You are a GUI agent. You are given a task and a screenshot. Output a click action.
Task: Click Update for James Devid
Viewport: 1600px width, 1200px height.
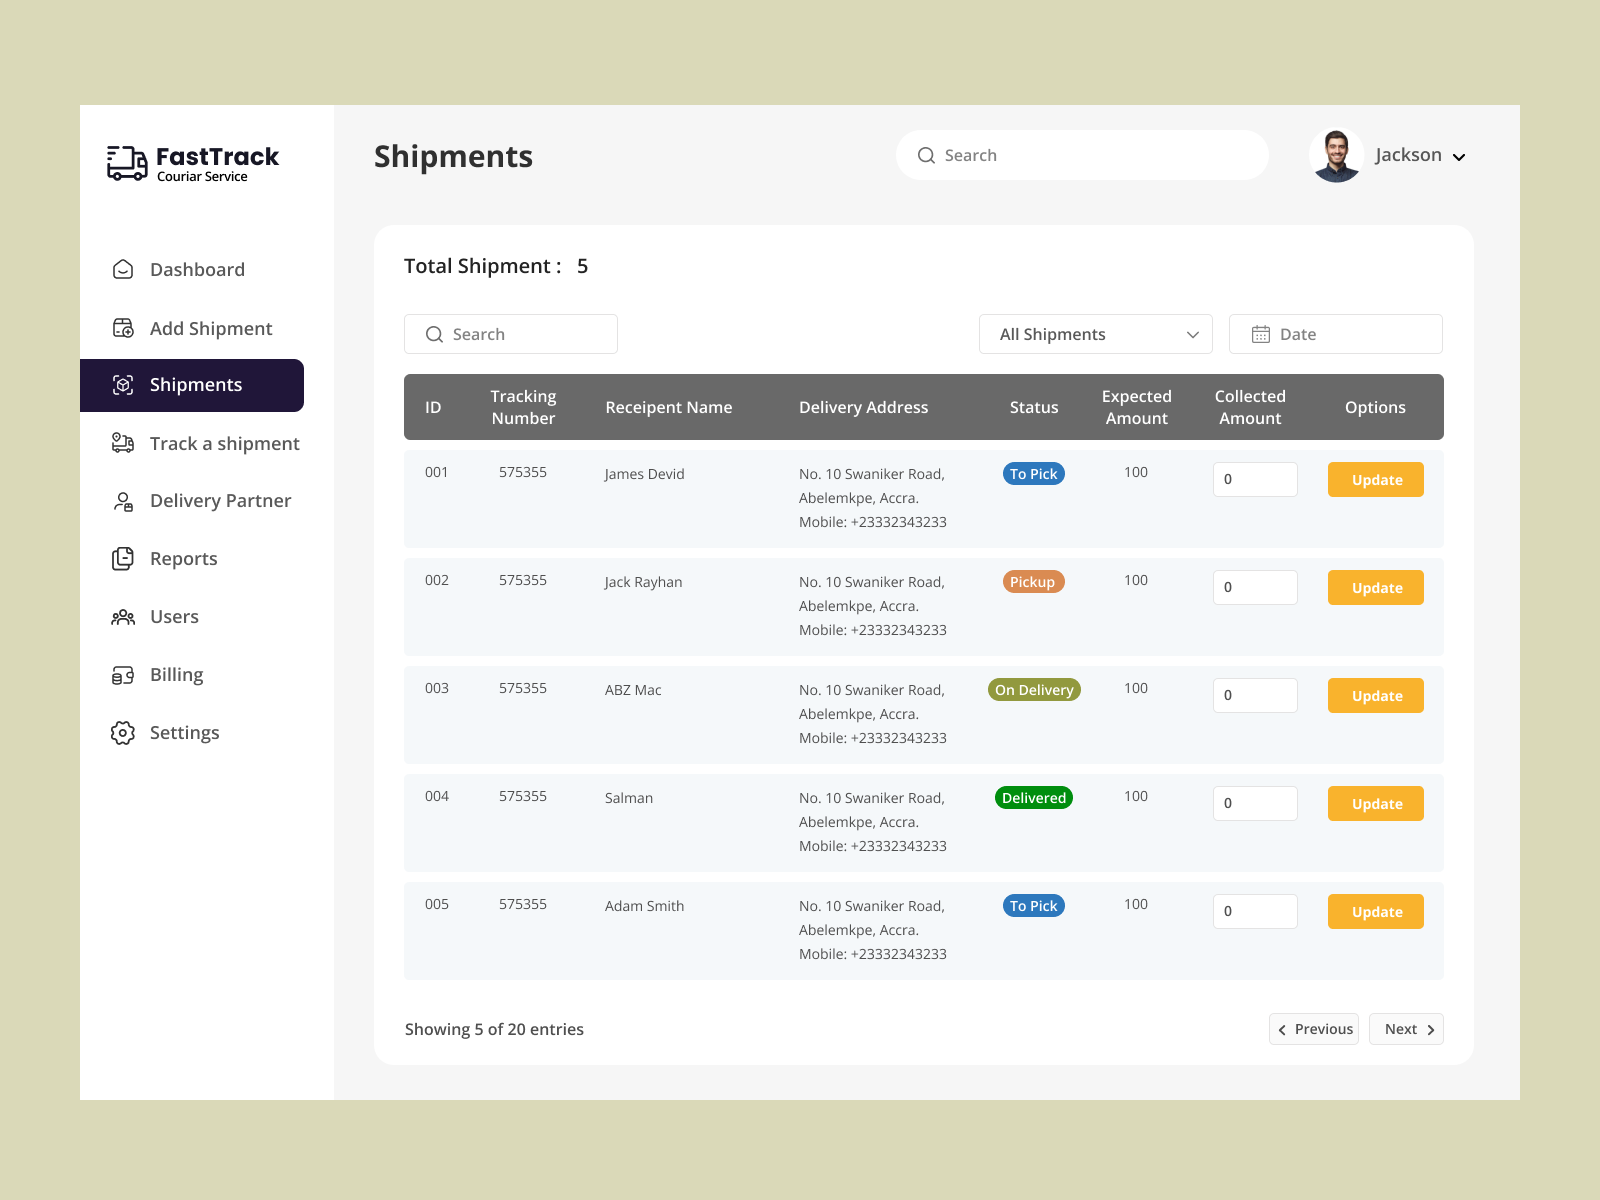pos(1375,479)
